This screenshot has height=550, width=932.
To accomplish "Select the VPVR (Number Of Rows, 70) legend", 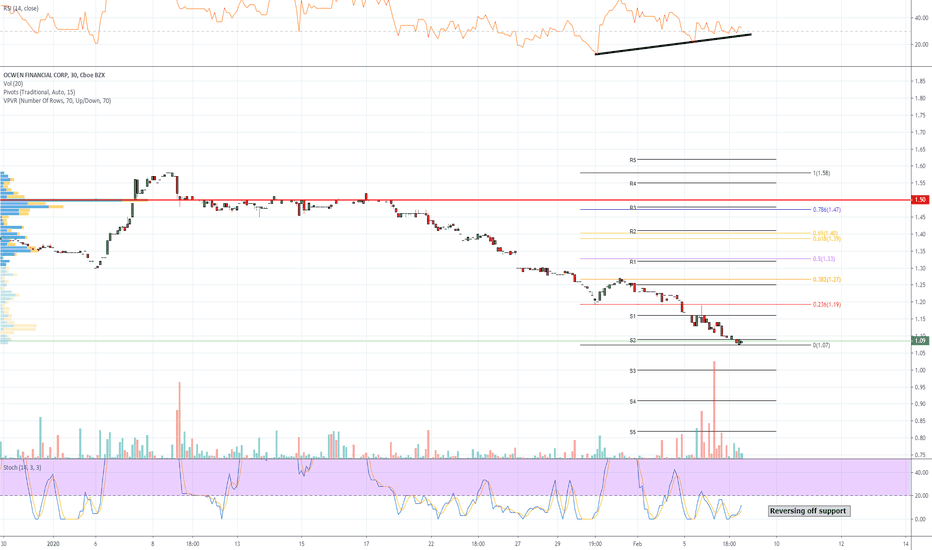I will tap(57, 100).
